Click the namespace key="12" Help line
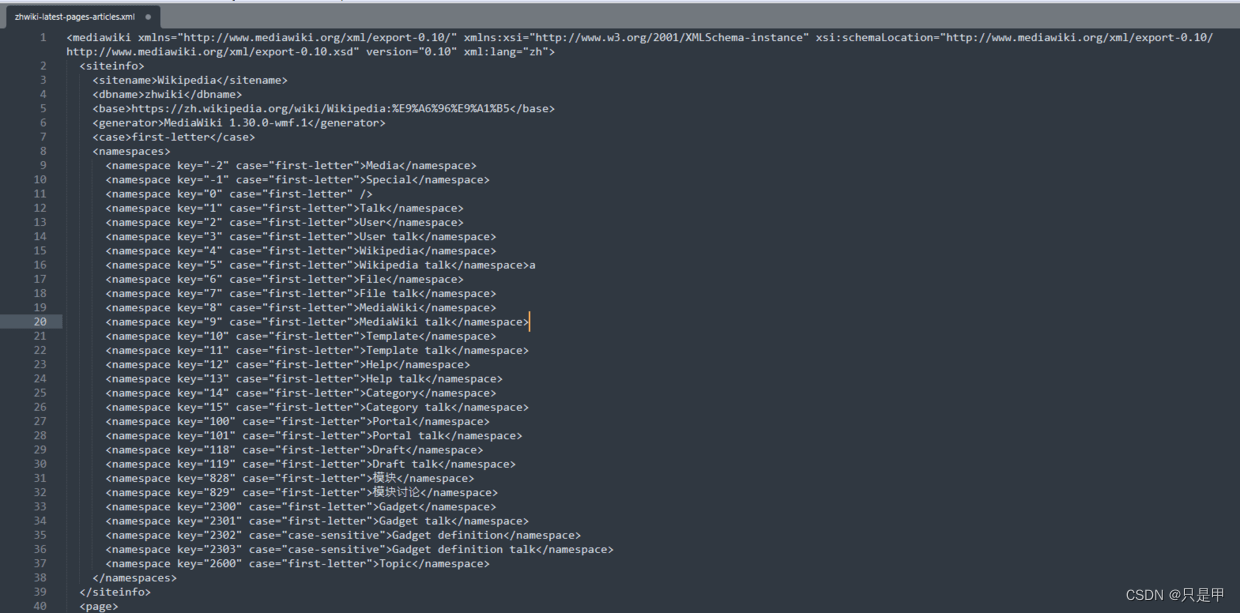The height and width of the screenshot is (613, 1240). (287, 364)
